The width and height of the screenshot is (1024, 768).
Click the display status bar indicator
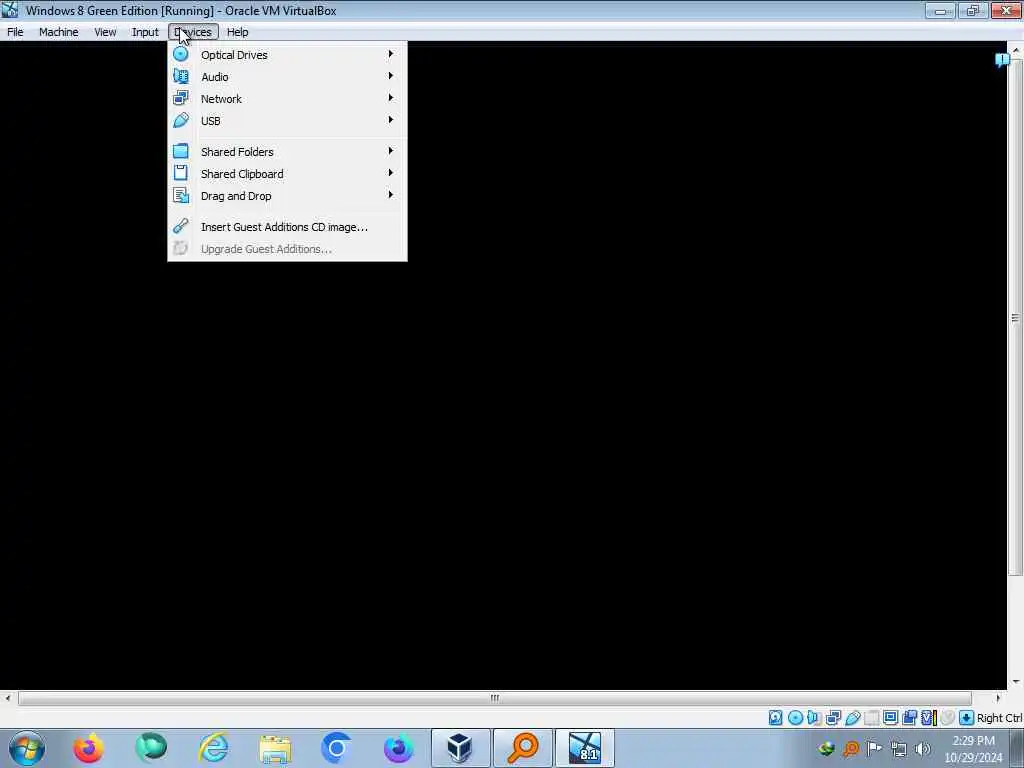(x=890, y=718)
